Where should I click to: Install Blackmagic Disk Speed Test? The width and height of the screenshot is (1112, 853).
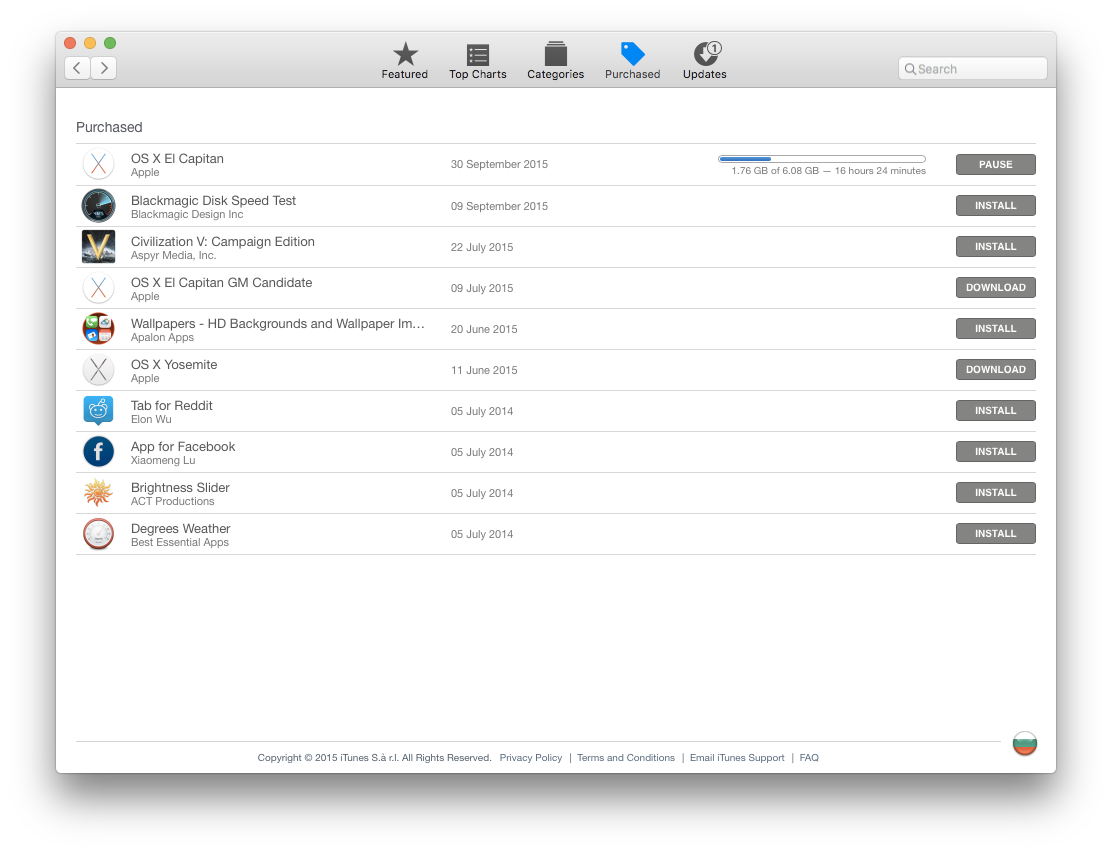tap(996, 206)
